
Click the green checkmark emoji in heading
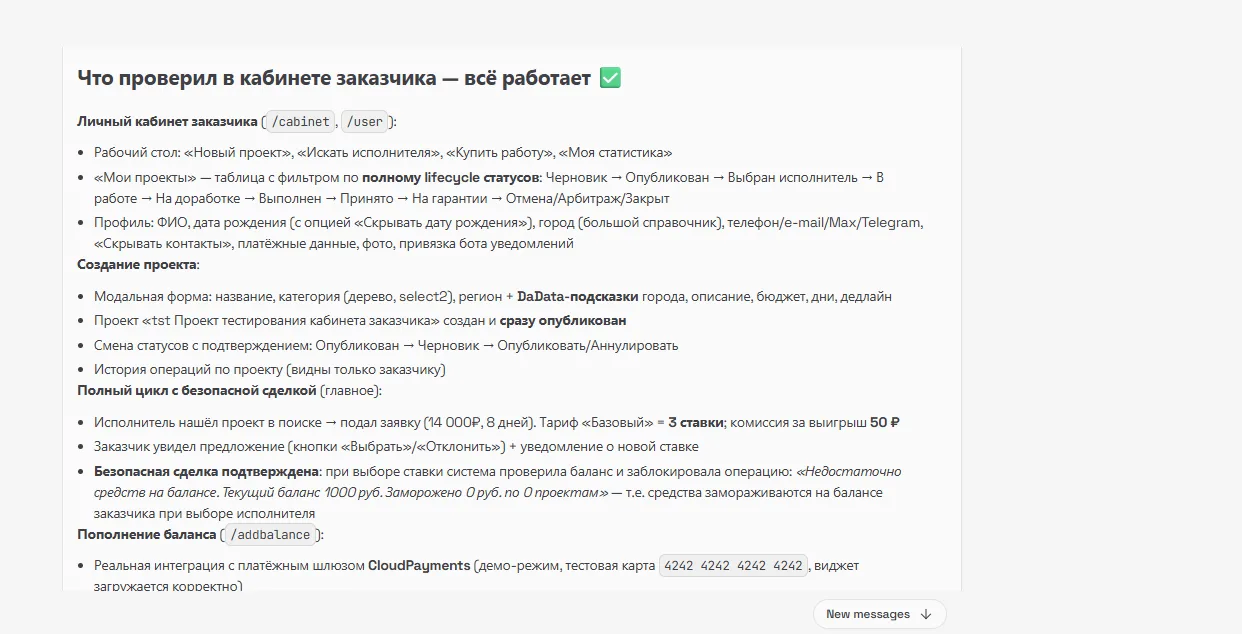[610, 78]
